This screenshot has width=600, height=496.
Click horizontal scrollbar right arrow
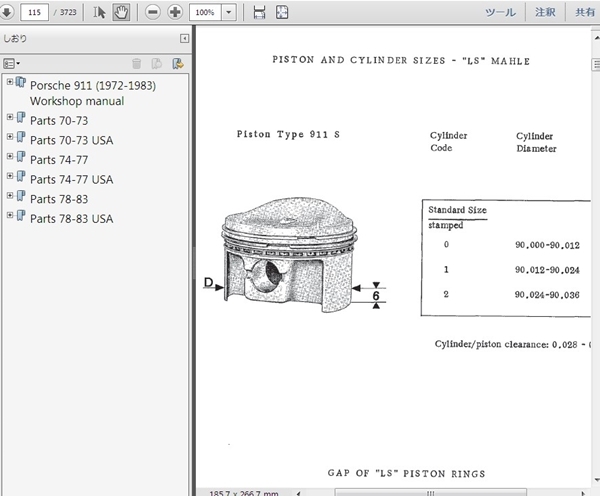tap(583, 493)
